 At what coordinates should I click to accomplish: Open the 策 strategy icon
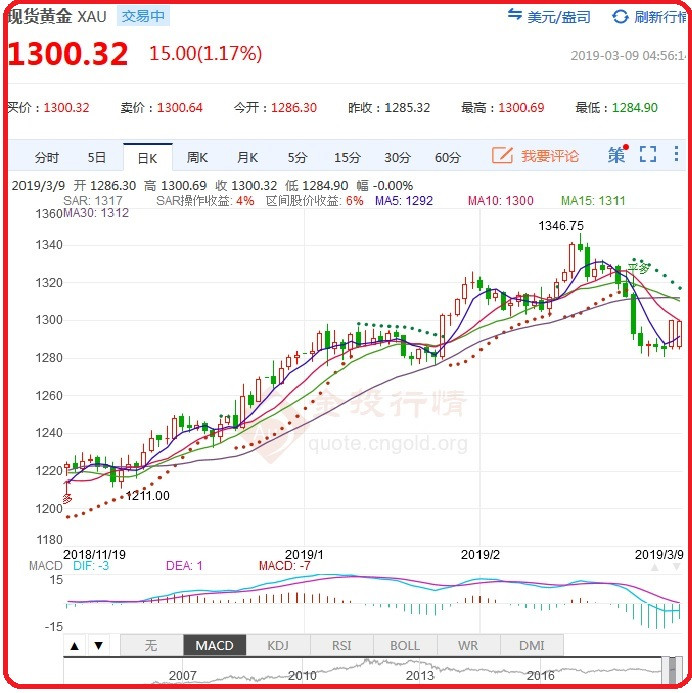tap(618, 154)
